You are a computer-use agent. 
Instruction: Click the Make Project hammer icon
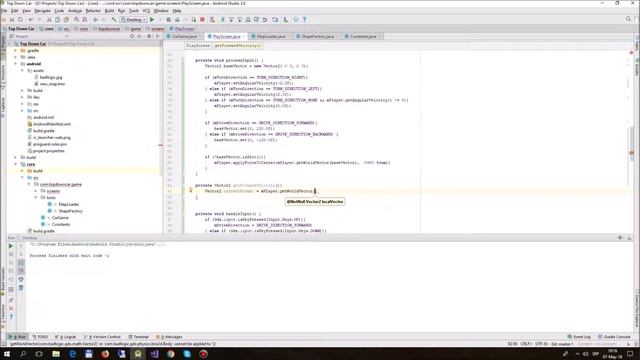(x=114, y=20)
